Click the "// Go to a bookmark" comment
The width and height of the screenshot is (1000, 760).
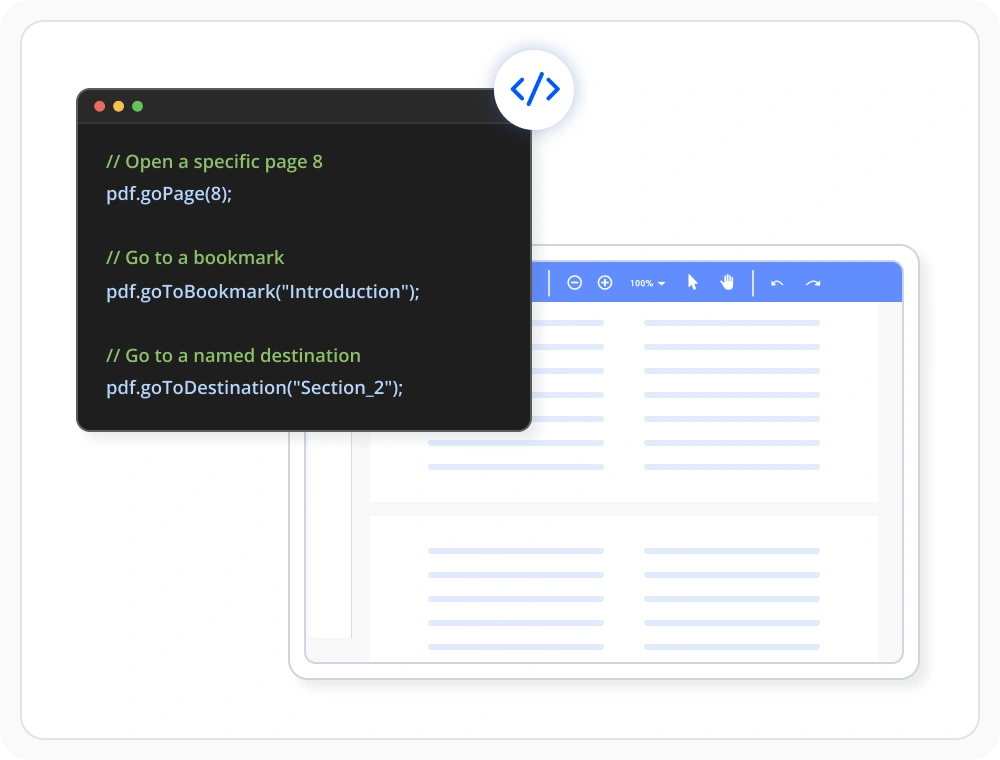click(x=195, y=258)
